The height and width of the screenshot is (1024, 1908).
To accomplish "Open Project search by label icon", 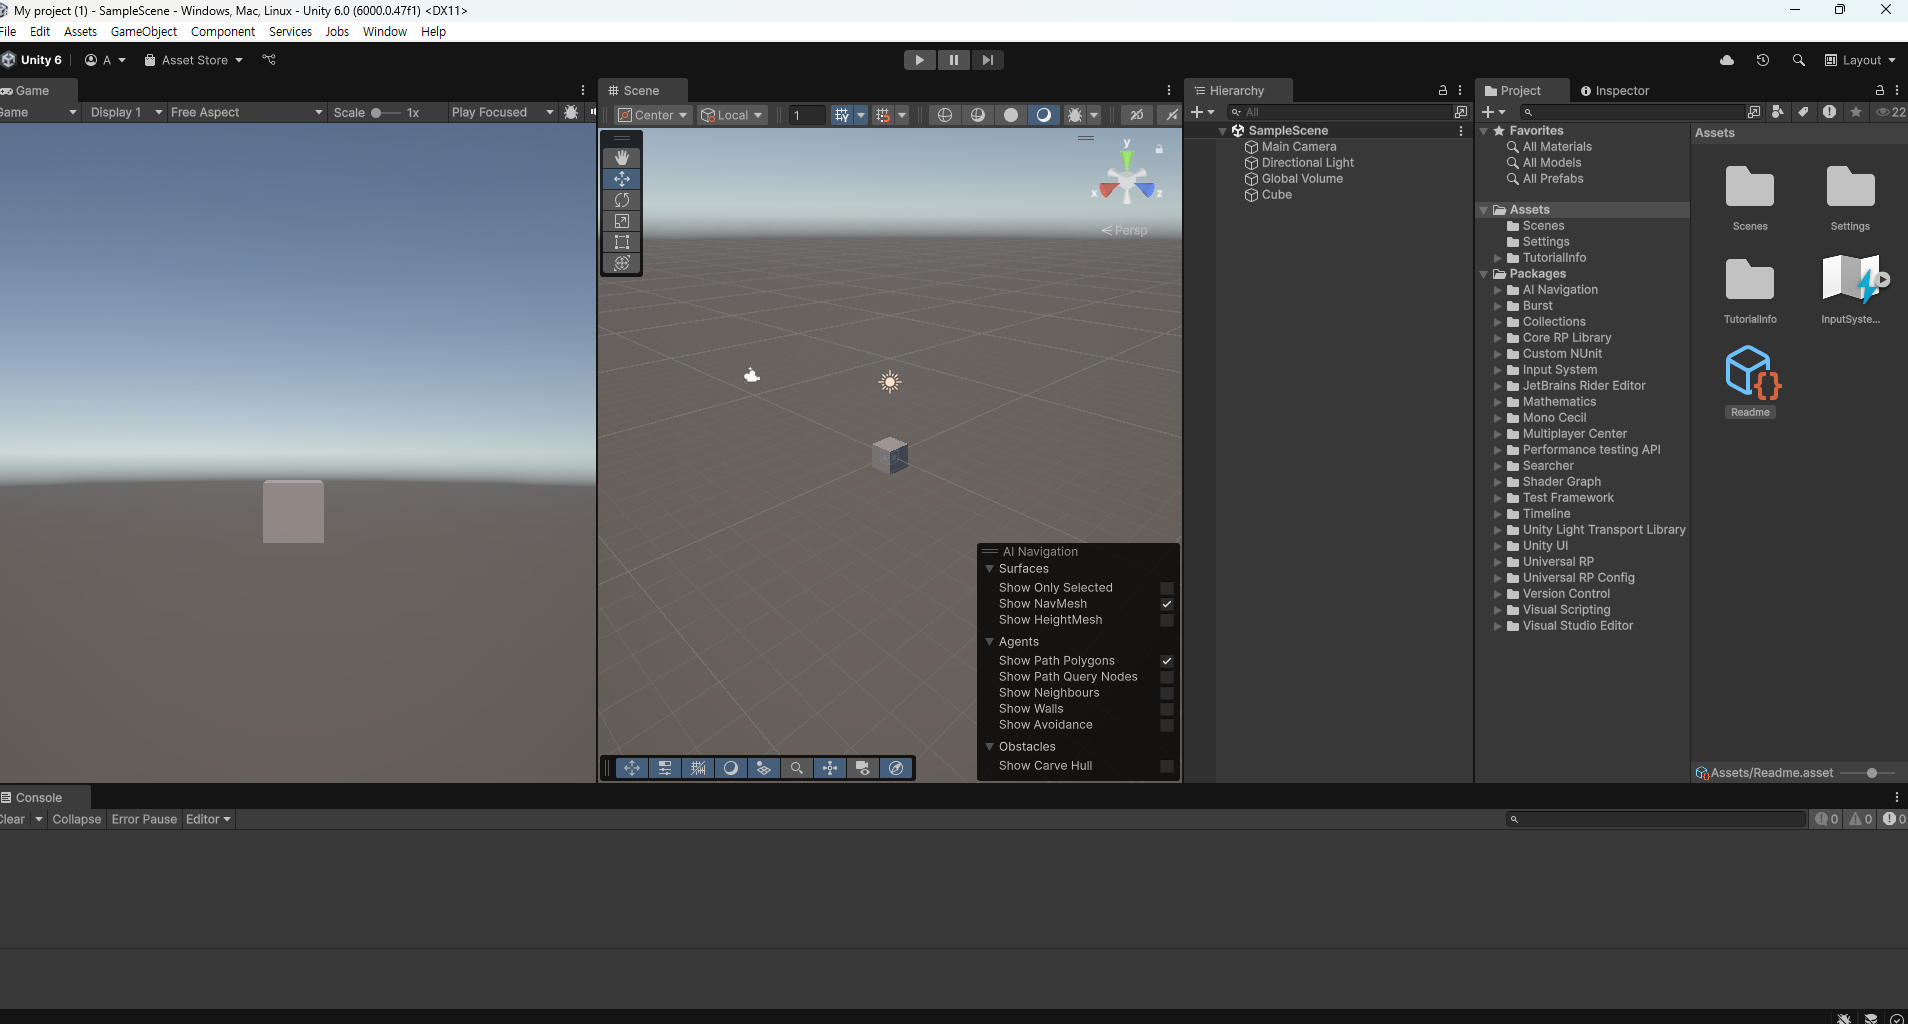I will [1804, 112].
